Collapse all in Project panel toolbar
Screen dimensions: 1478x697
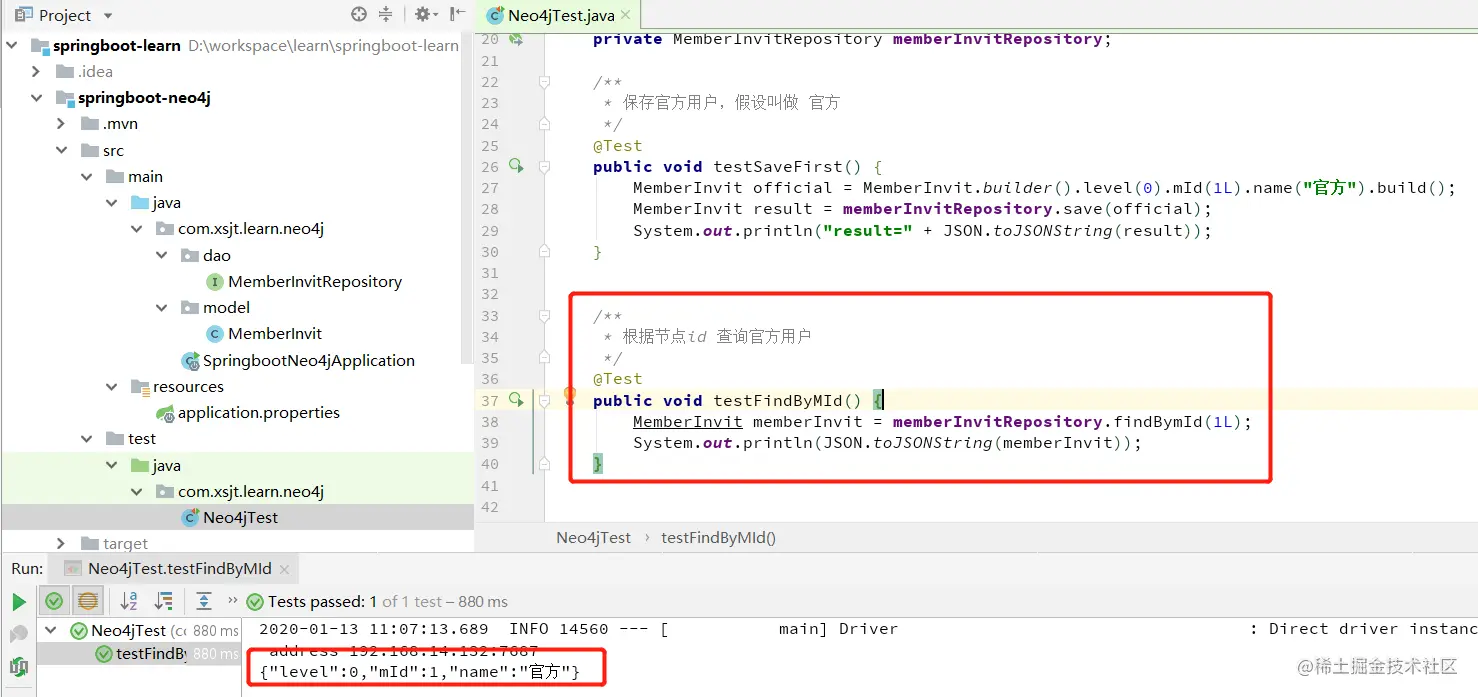[x=386, y=14]
